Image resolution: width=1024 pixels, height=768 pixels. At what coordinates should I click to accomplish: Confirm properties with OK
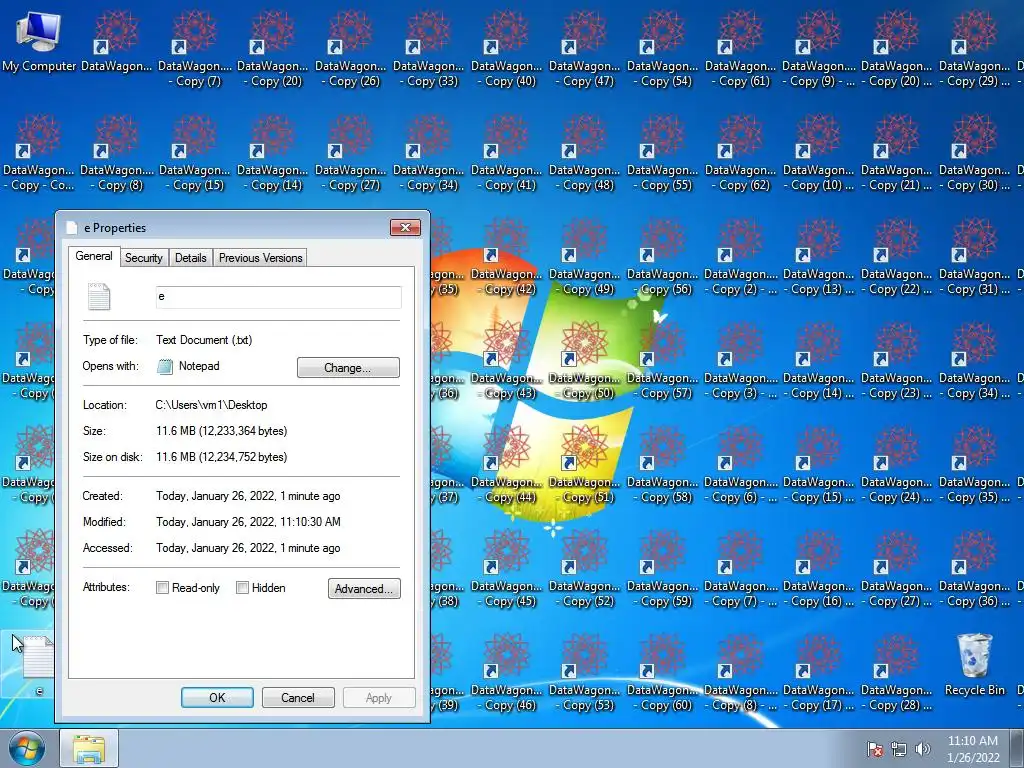(x=217, y=697)
